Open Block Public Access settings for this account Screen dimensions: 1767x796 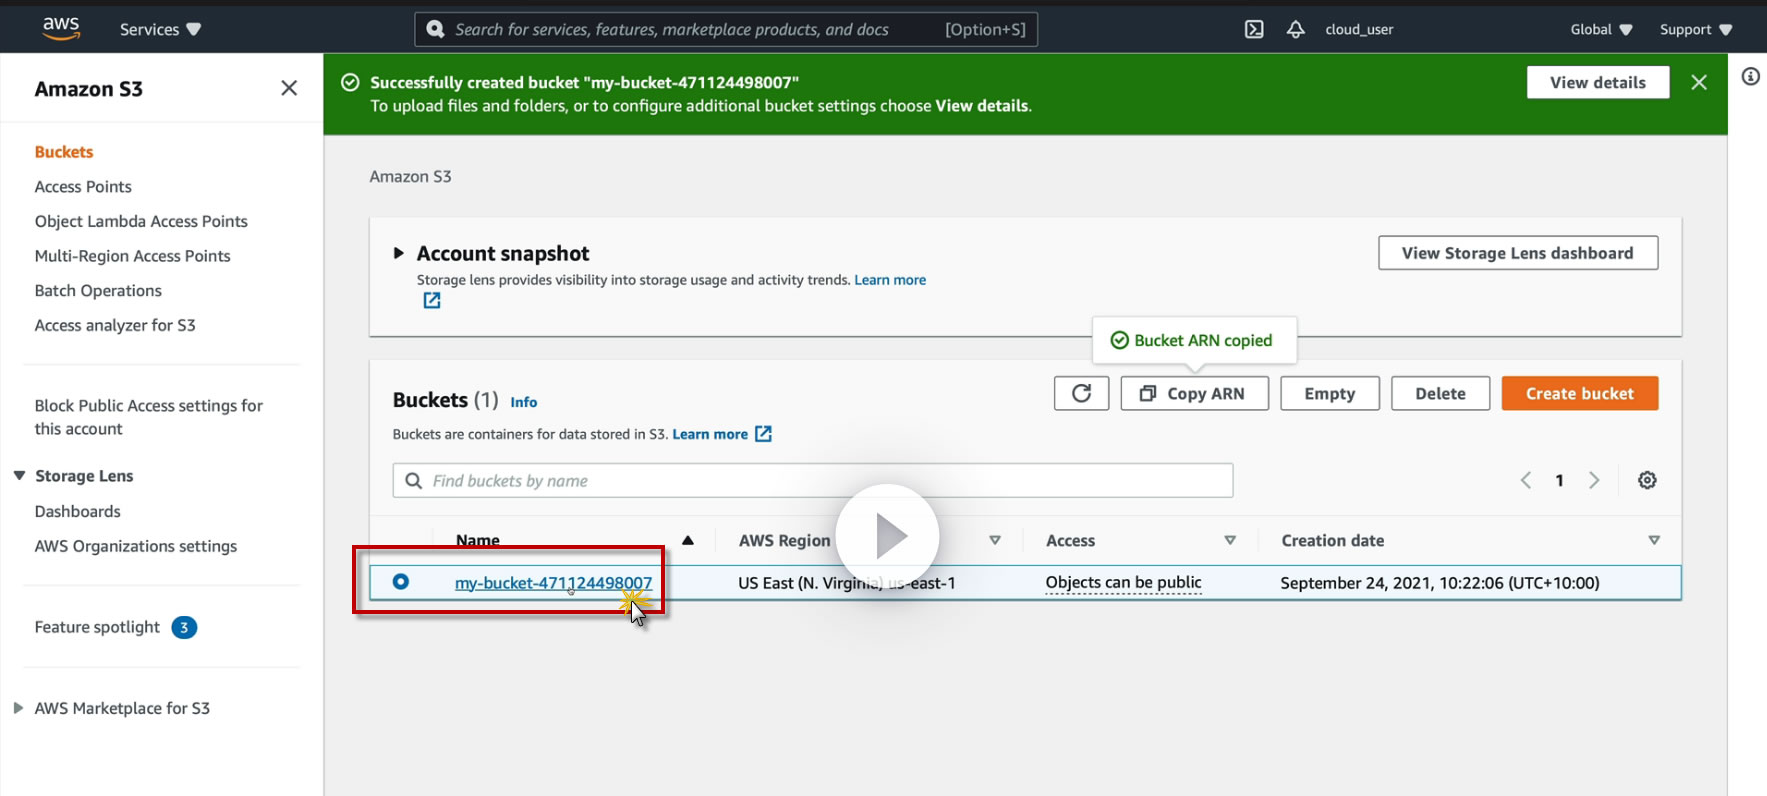(148, 417)
